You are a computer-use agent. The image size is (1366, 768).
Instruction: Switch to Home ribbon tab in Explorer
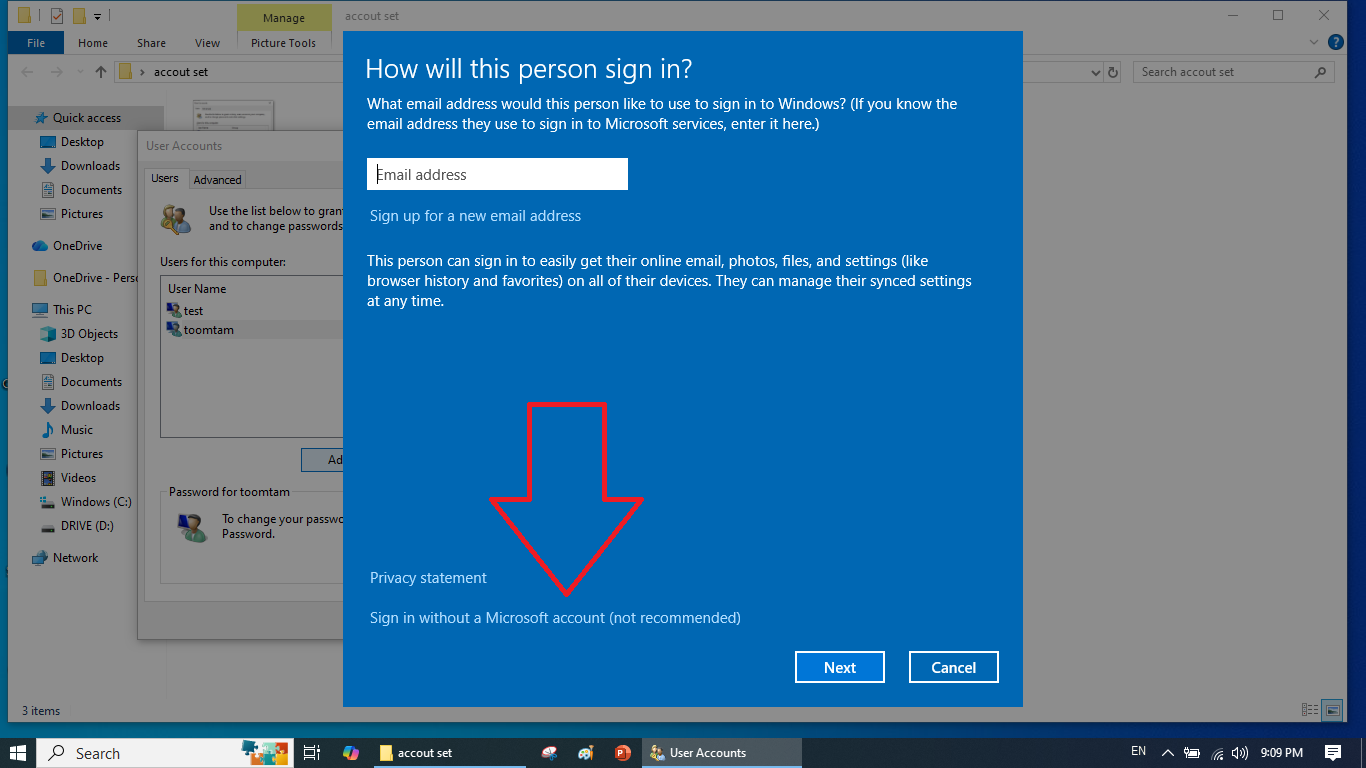93,43
